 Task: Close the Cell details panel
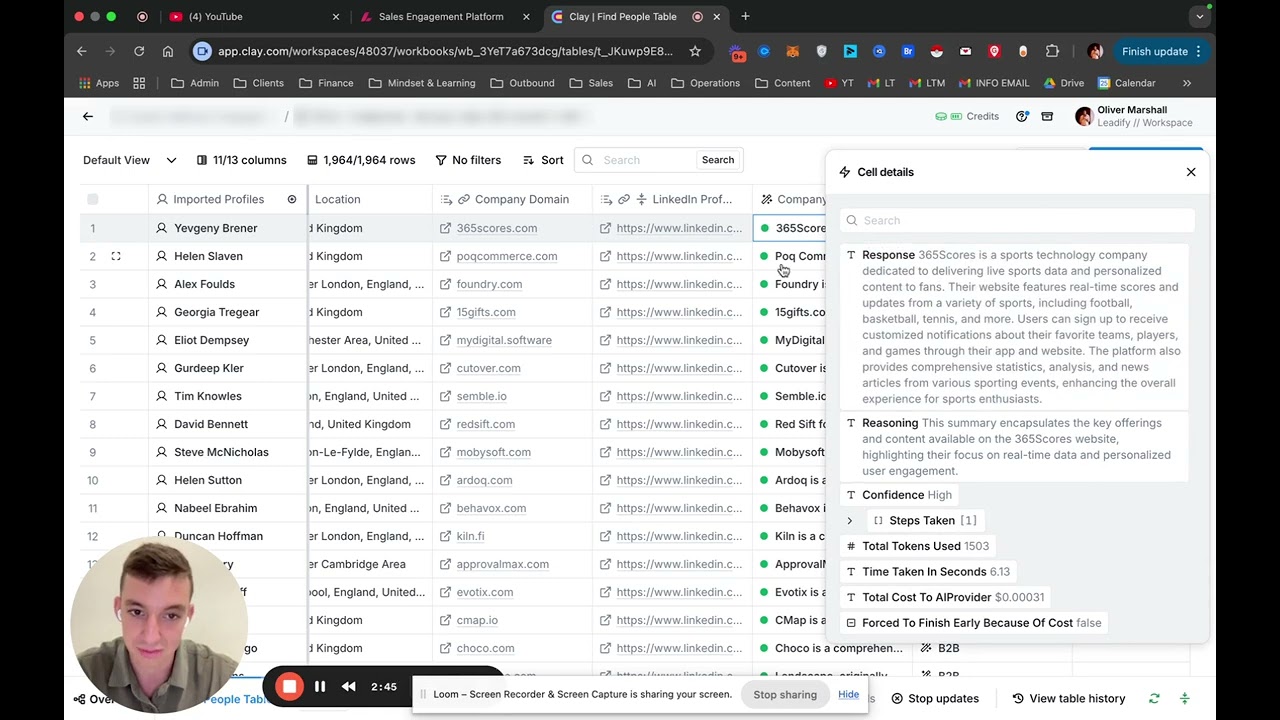(x=1191, y=172)
